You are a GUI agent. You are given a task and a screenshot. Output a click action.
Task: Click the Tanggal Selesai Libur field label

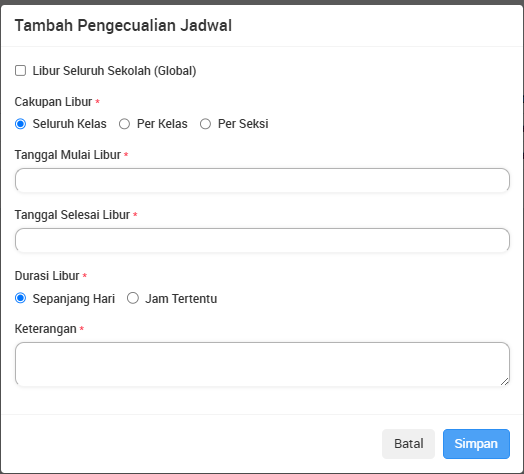(72, 215)
